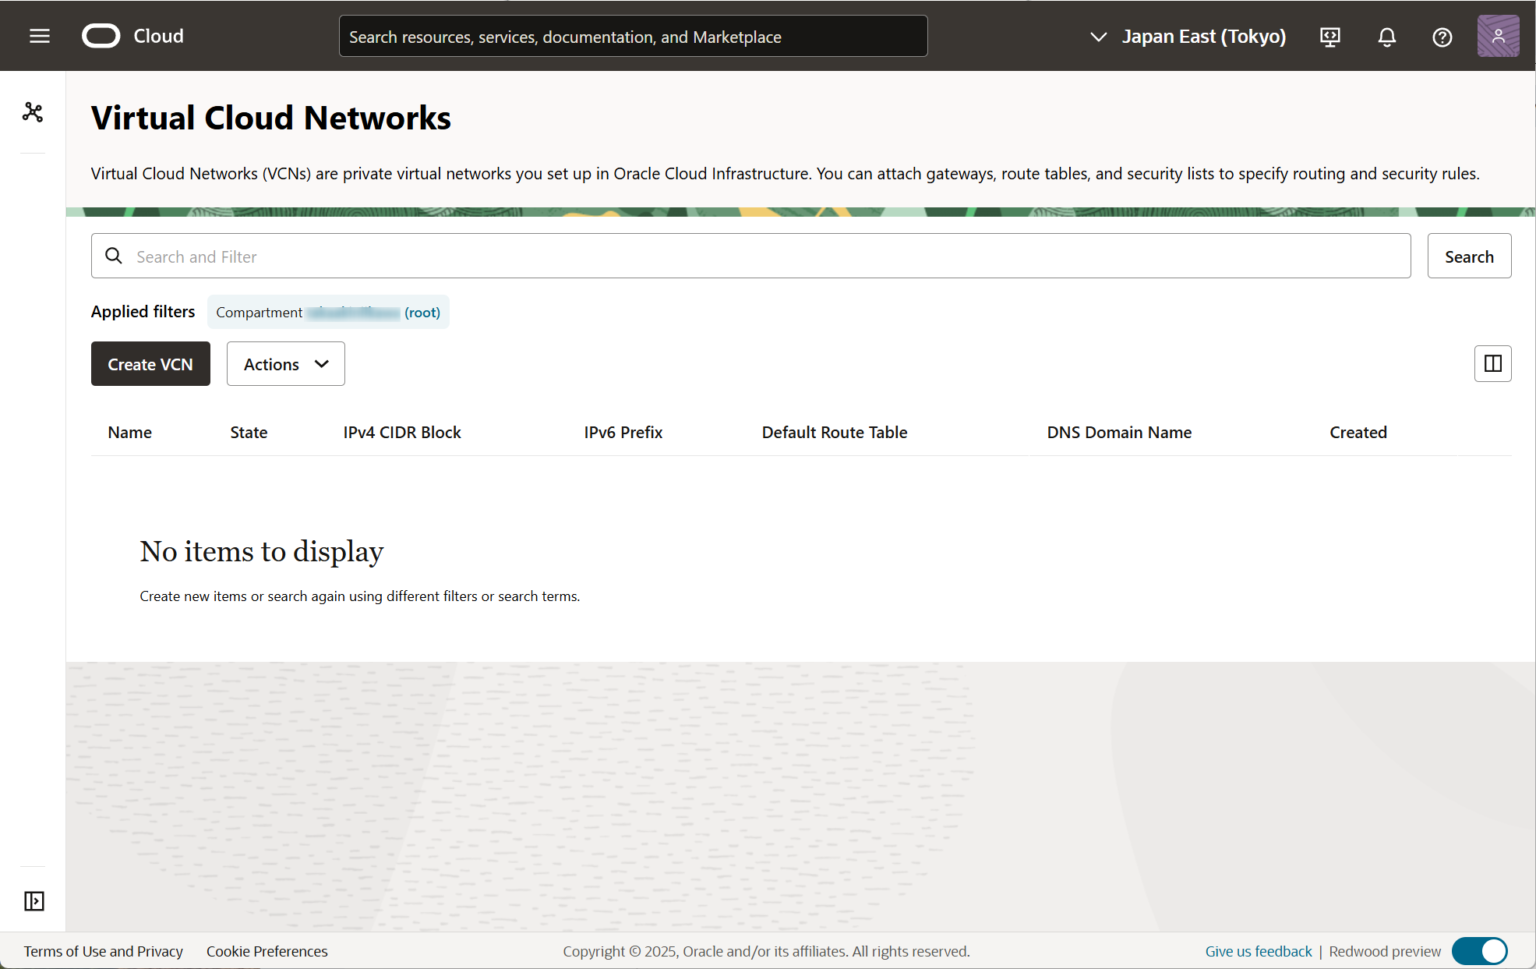
Task: Open the Cloud Shell developer tools icon
Action: [x=1330, y=37]
